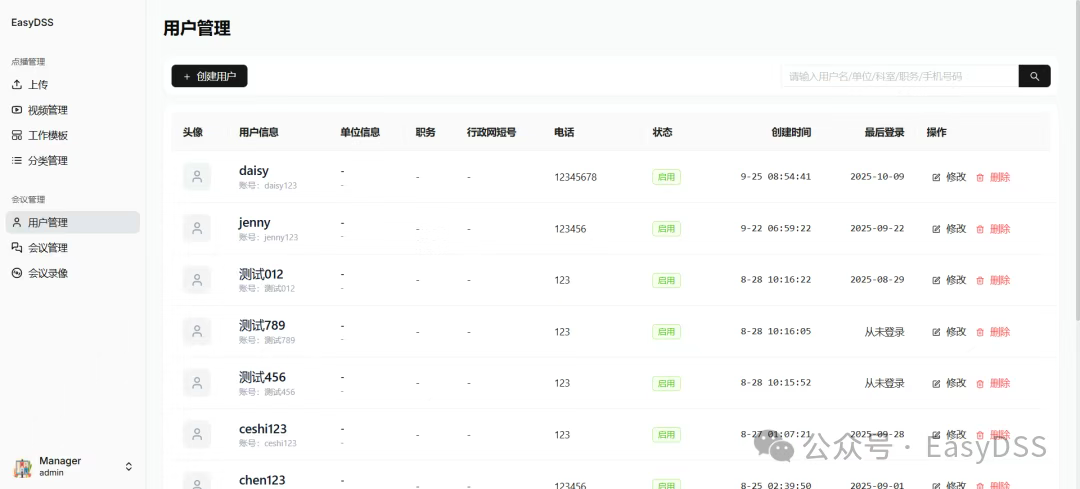The image size is (1080, 489).
Task: Click the page vertical scrollbar
Action: point(1077,158)
